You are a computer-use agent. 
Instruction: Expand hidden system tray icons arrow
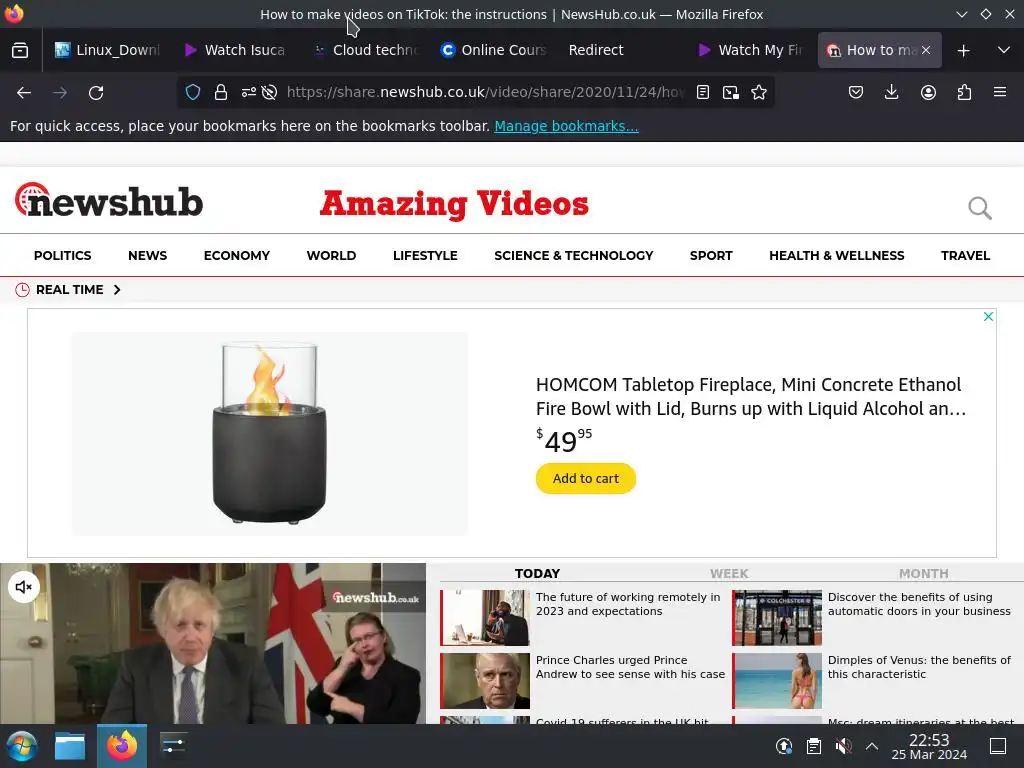872,746
